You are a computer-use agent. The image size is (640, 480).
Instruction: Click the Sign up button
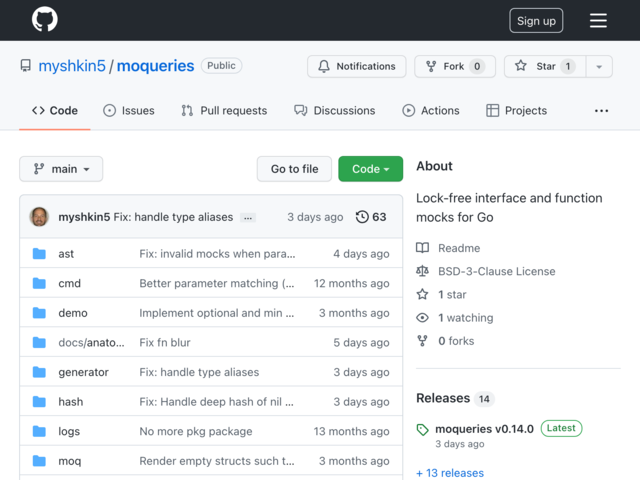pyautogui.click(x=536, y=20)
